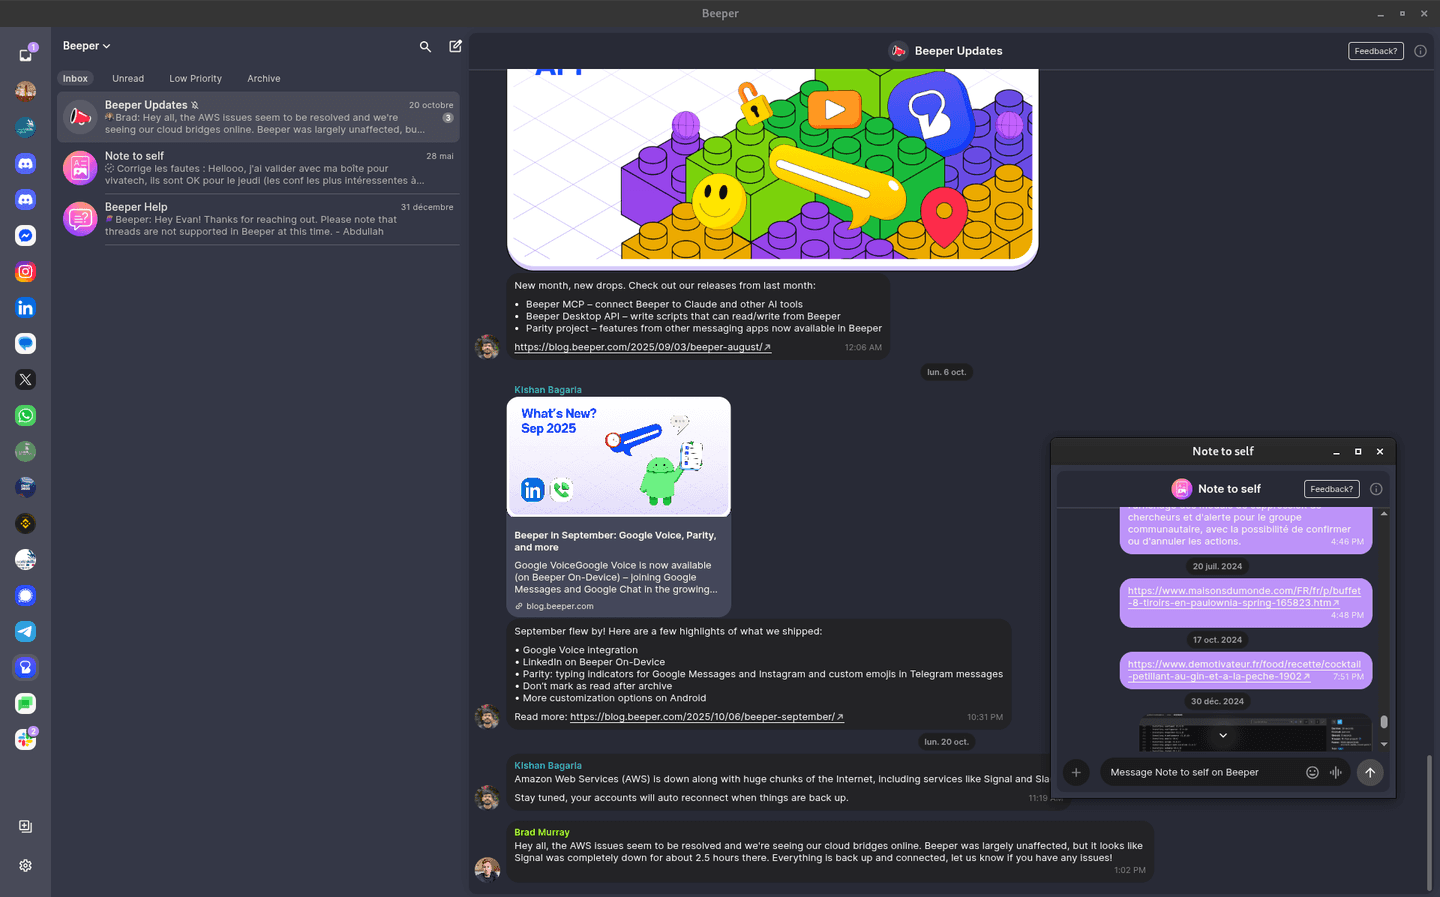Switch to the Archive tab

point(263,78)
